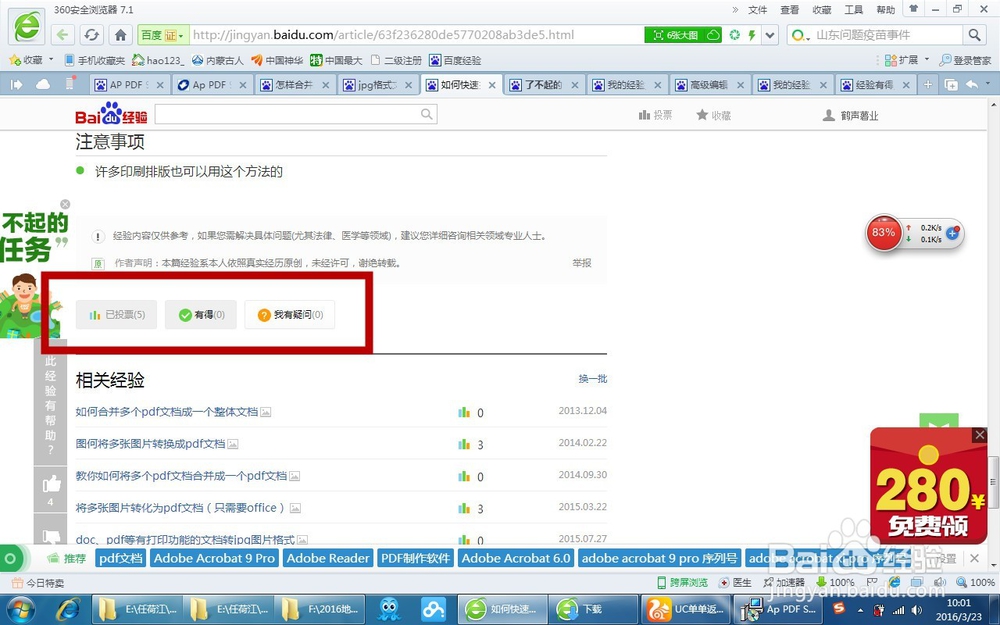Click the 83% network speed gauge
The image size is (1000, 625).
click(883, 233)
